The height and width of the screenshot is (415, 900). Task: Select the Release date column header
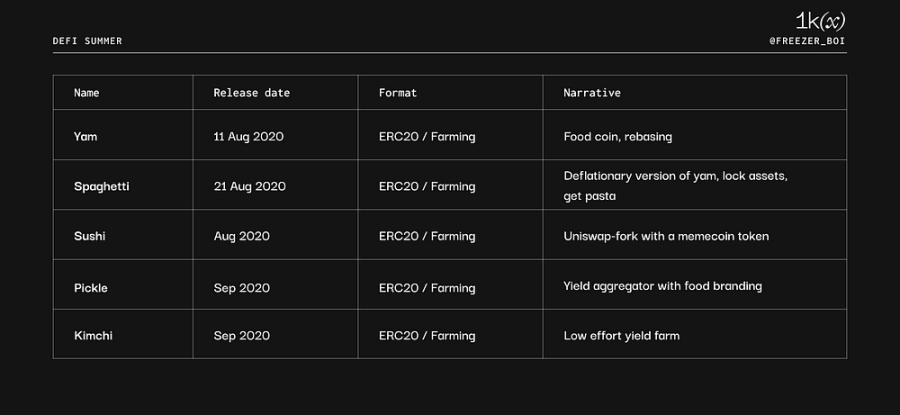click(x=252, y=92)
